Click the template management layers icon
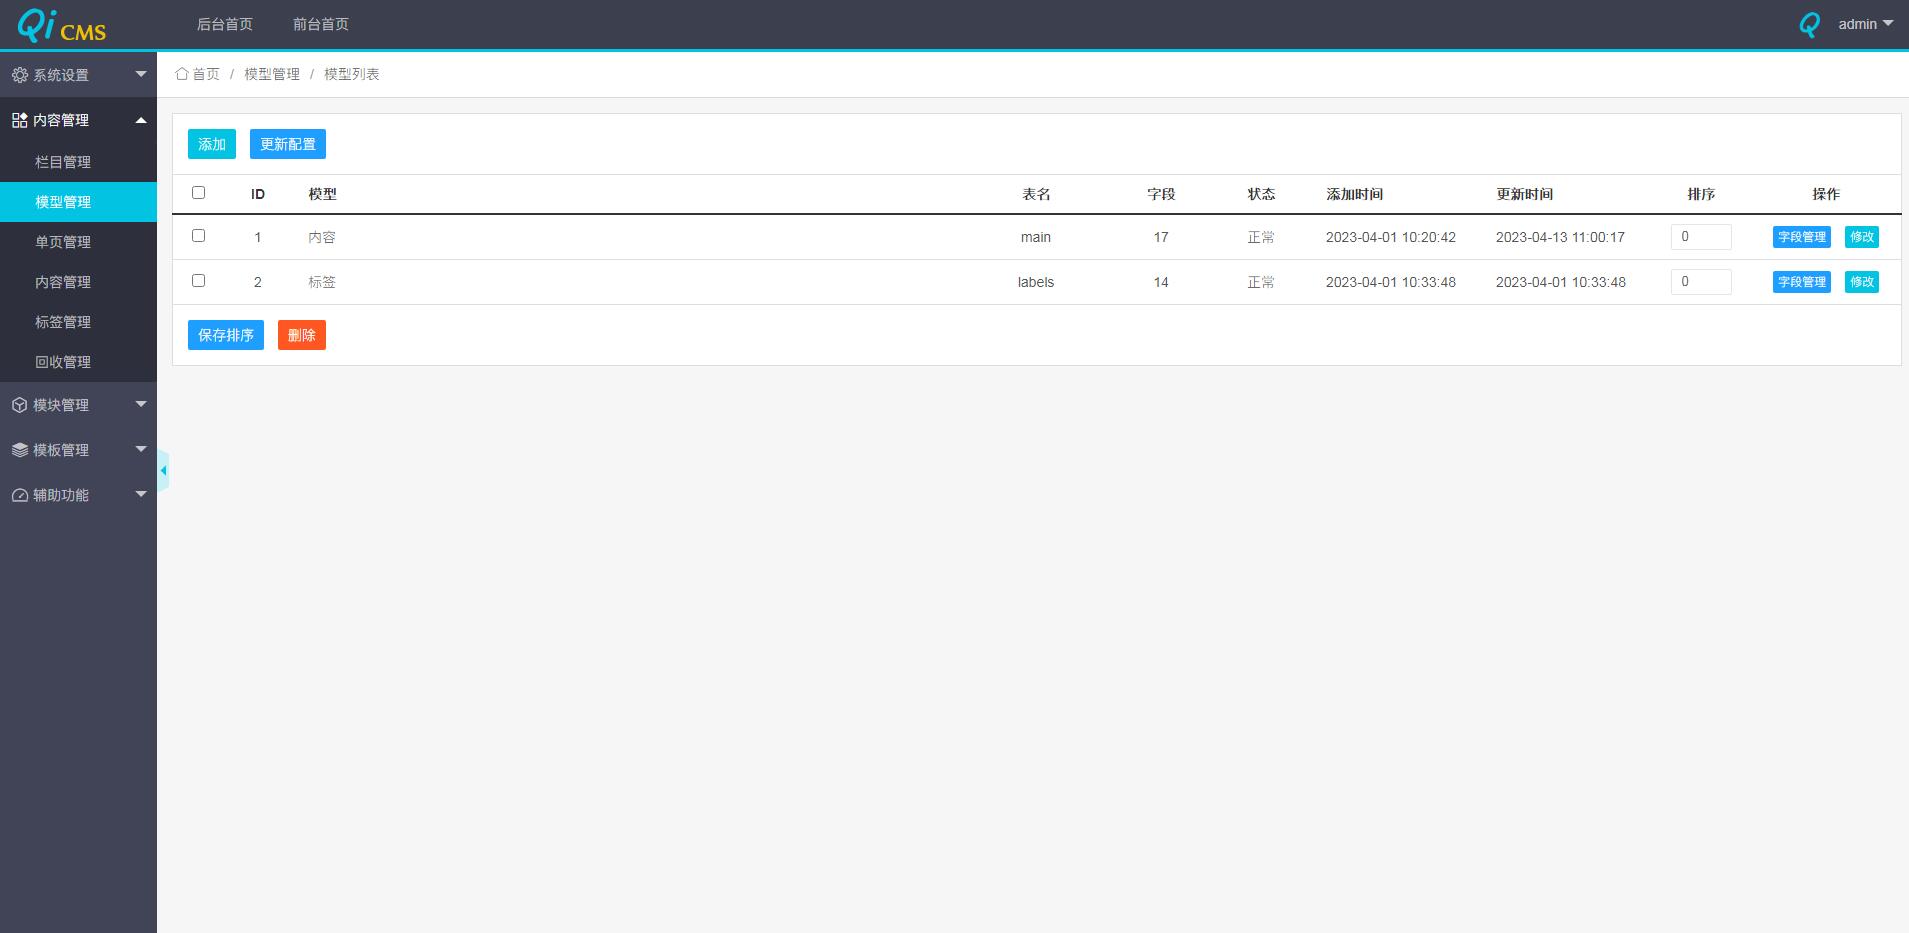Image resolution: width=1909 pixels, height=933 pixels. coord(19,450)
